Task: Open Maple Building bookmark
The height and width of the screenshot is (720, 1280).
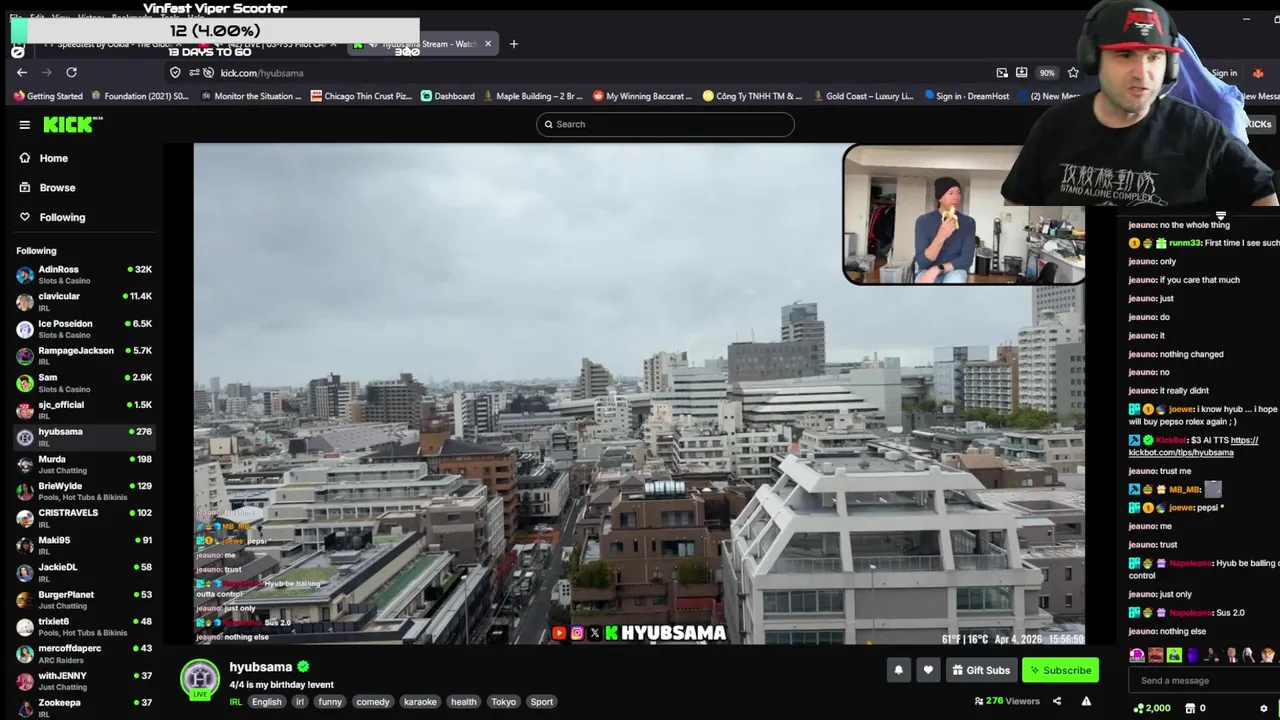Action: tap(532, 96)
